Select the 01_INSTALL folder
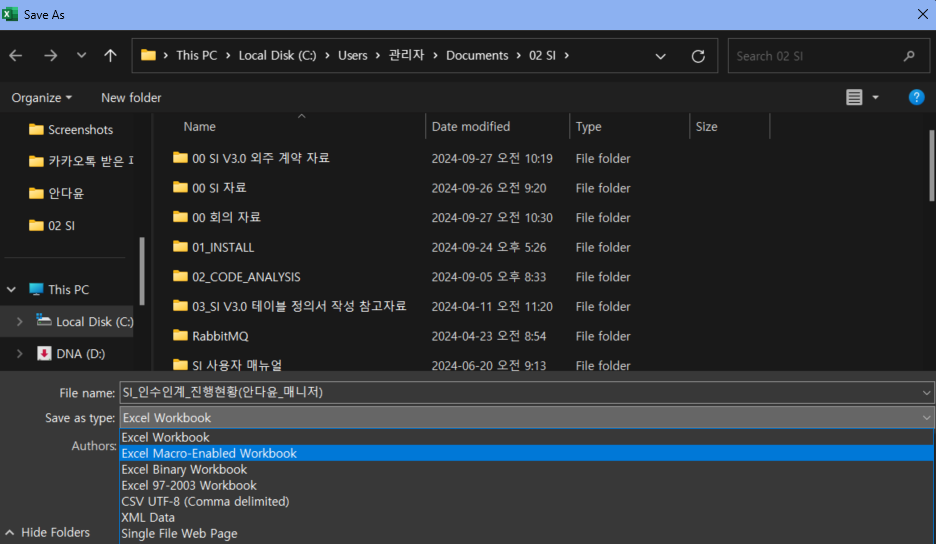Viewport: 936px width, 544px height. [x=214, y=247]
